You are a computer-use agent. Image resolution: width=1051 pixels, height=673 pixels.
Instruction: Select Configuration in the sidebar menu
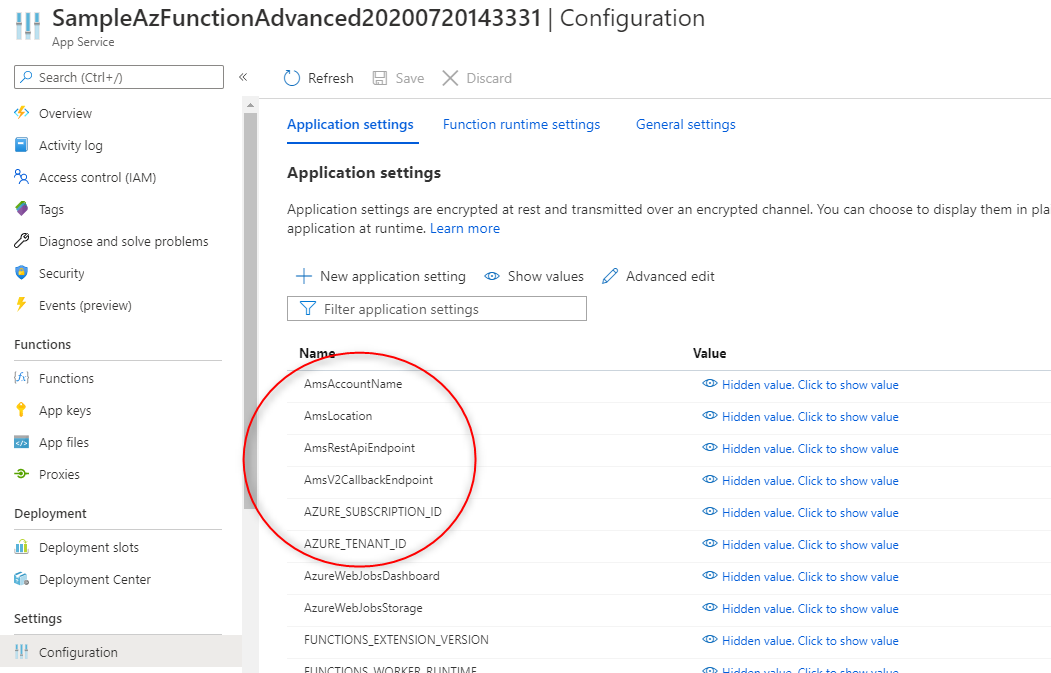click(x=78, y=652)
